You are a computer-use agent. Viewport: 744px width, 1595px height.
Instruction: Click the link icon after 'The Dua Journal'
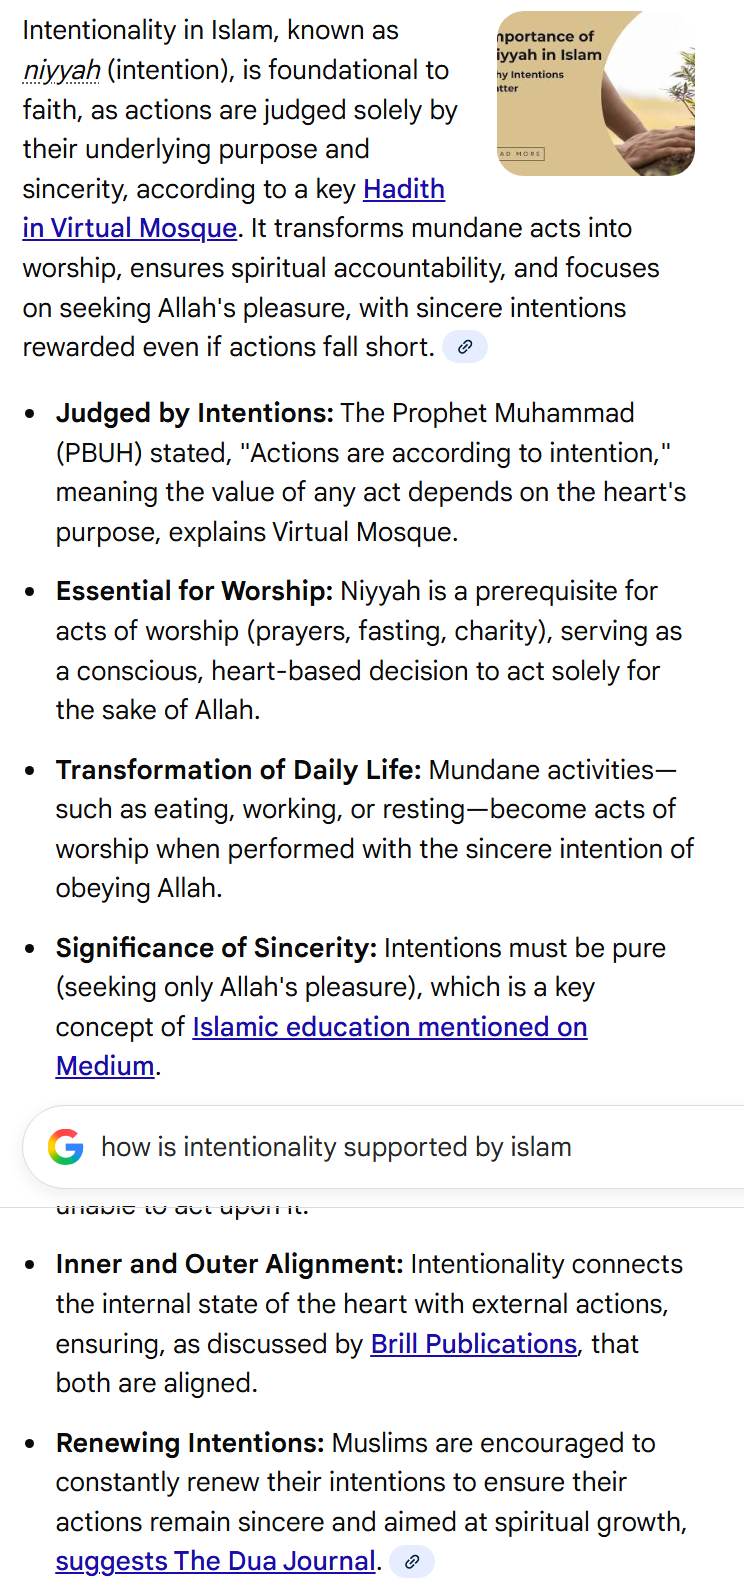click(x=411, y=1561)
